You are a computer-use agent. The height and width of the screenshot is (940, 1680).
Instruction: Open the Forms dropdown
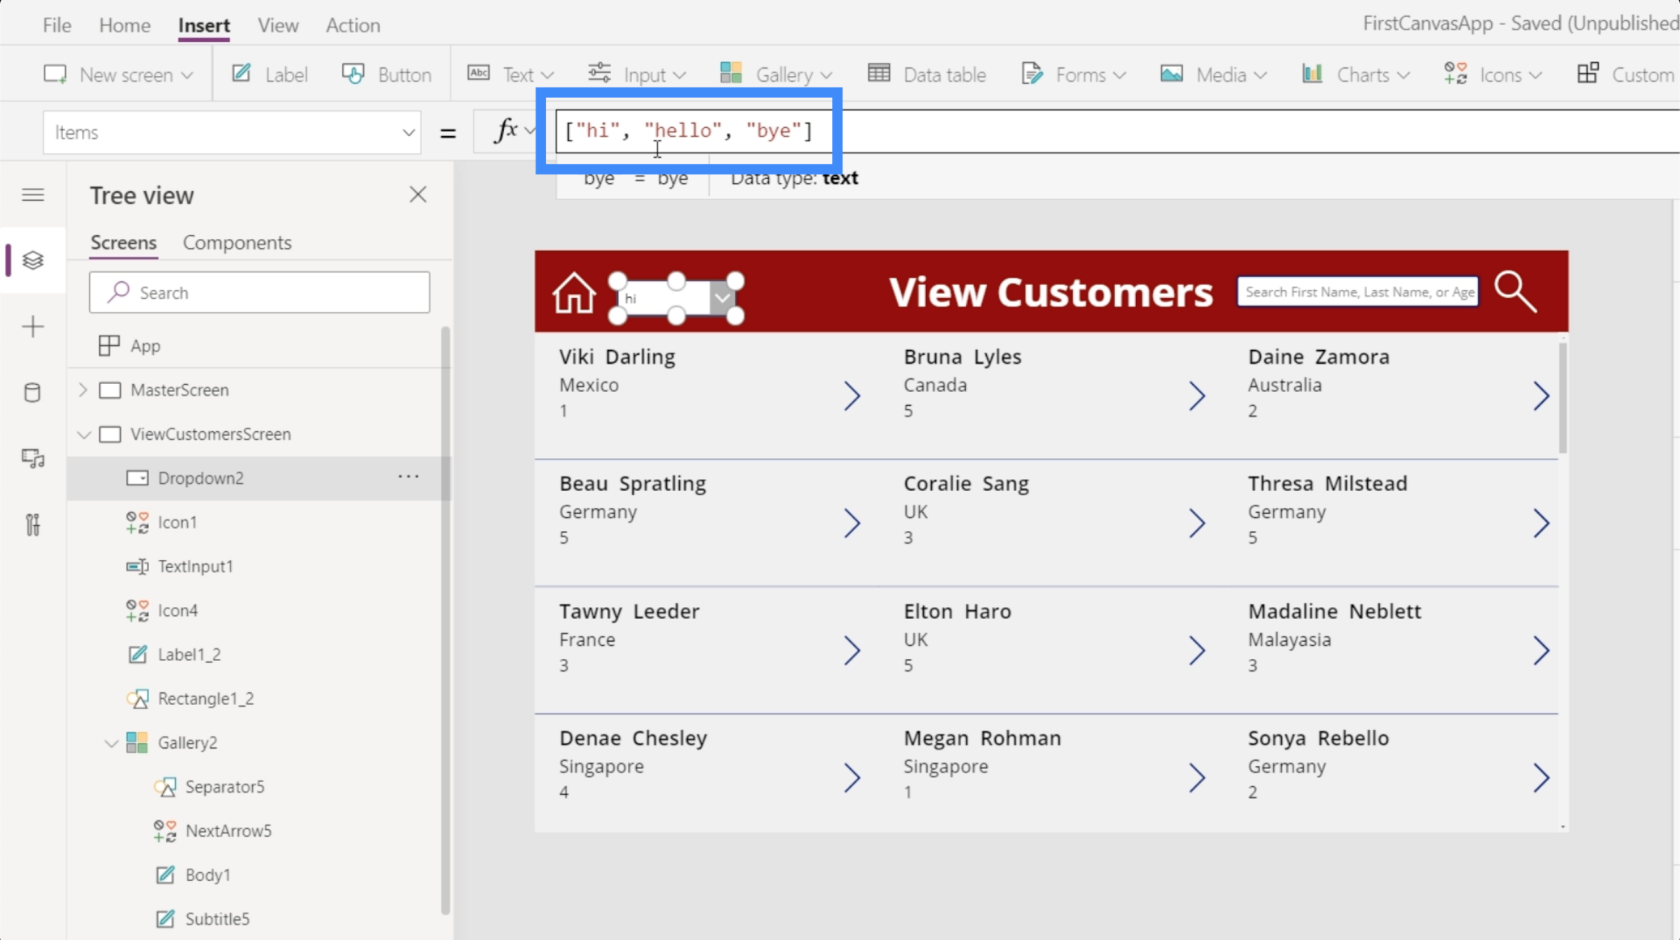pyautogui.click(x=1073, y=74)
